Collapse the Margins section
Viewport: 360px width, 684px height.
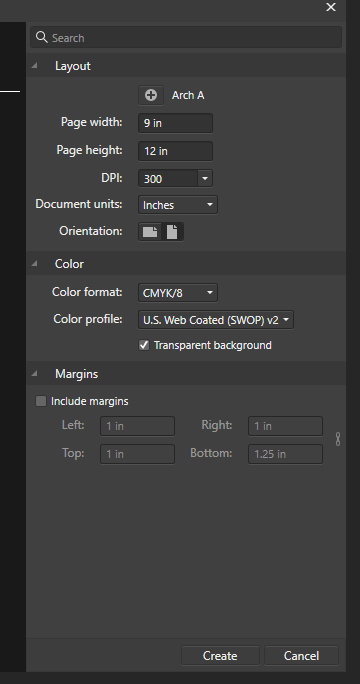34,373
